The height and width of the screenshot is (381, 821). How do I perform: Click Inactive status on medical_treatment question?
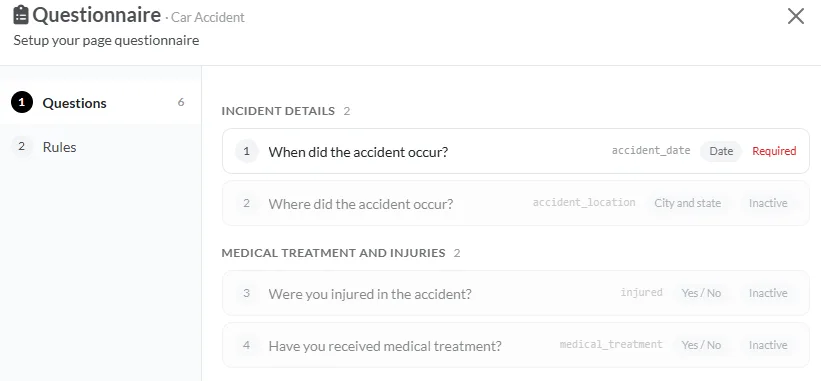(x=768, y=345)
